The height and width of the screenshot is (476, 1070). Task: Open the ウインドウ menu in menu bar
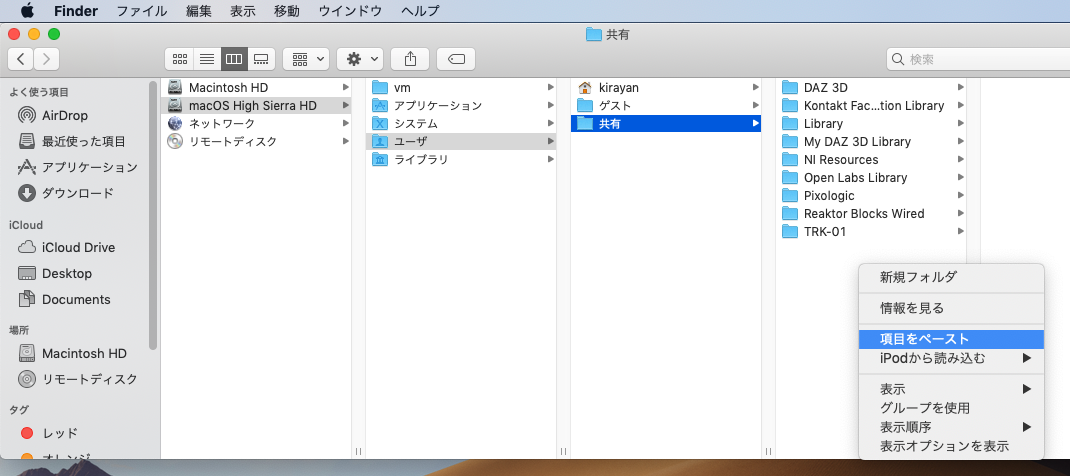350,11
